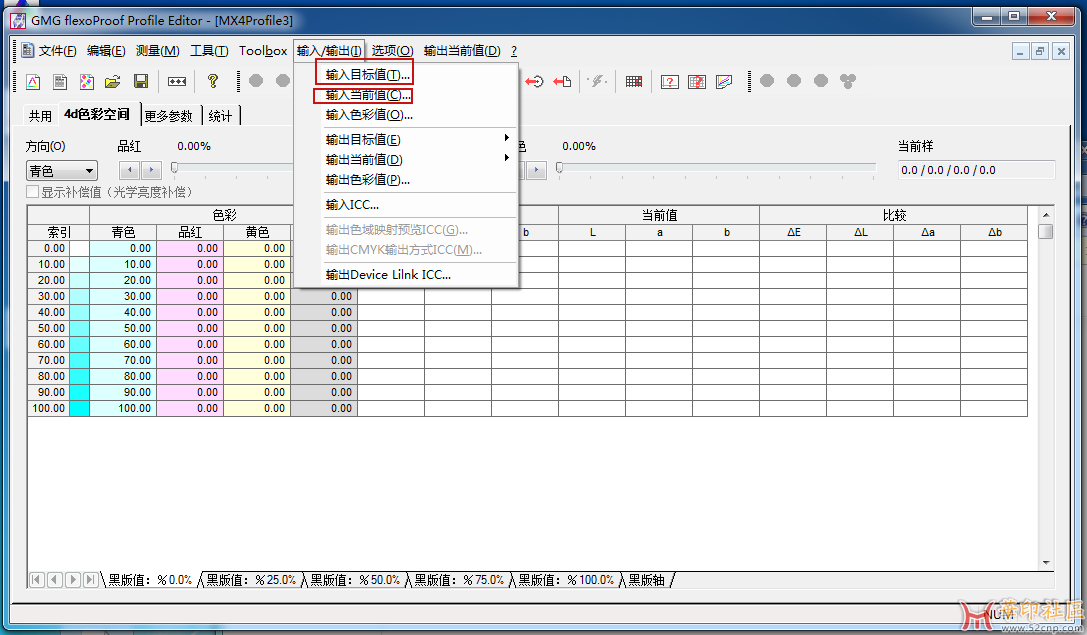Go to first sheet tab button
The width and height of the screenshot is (1087, 635).
point(37,580)
